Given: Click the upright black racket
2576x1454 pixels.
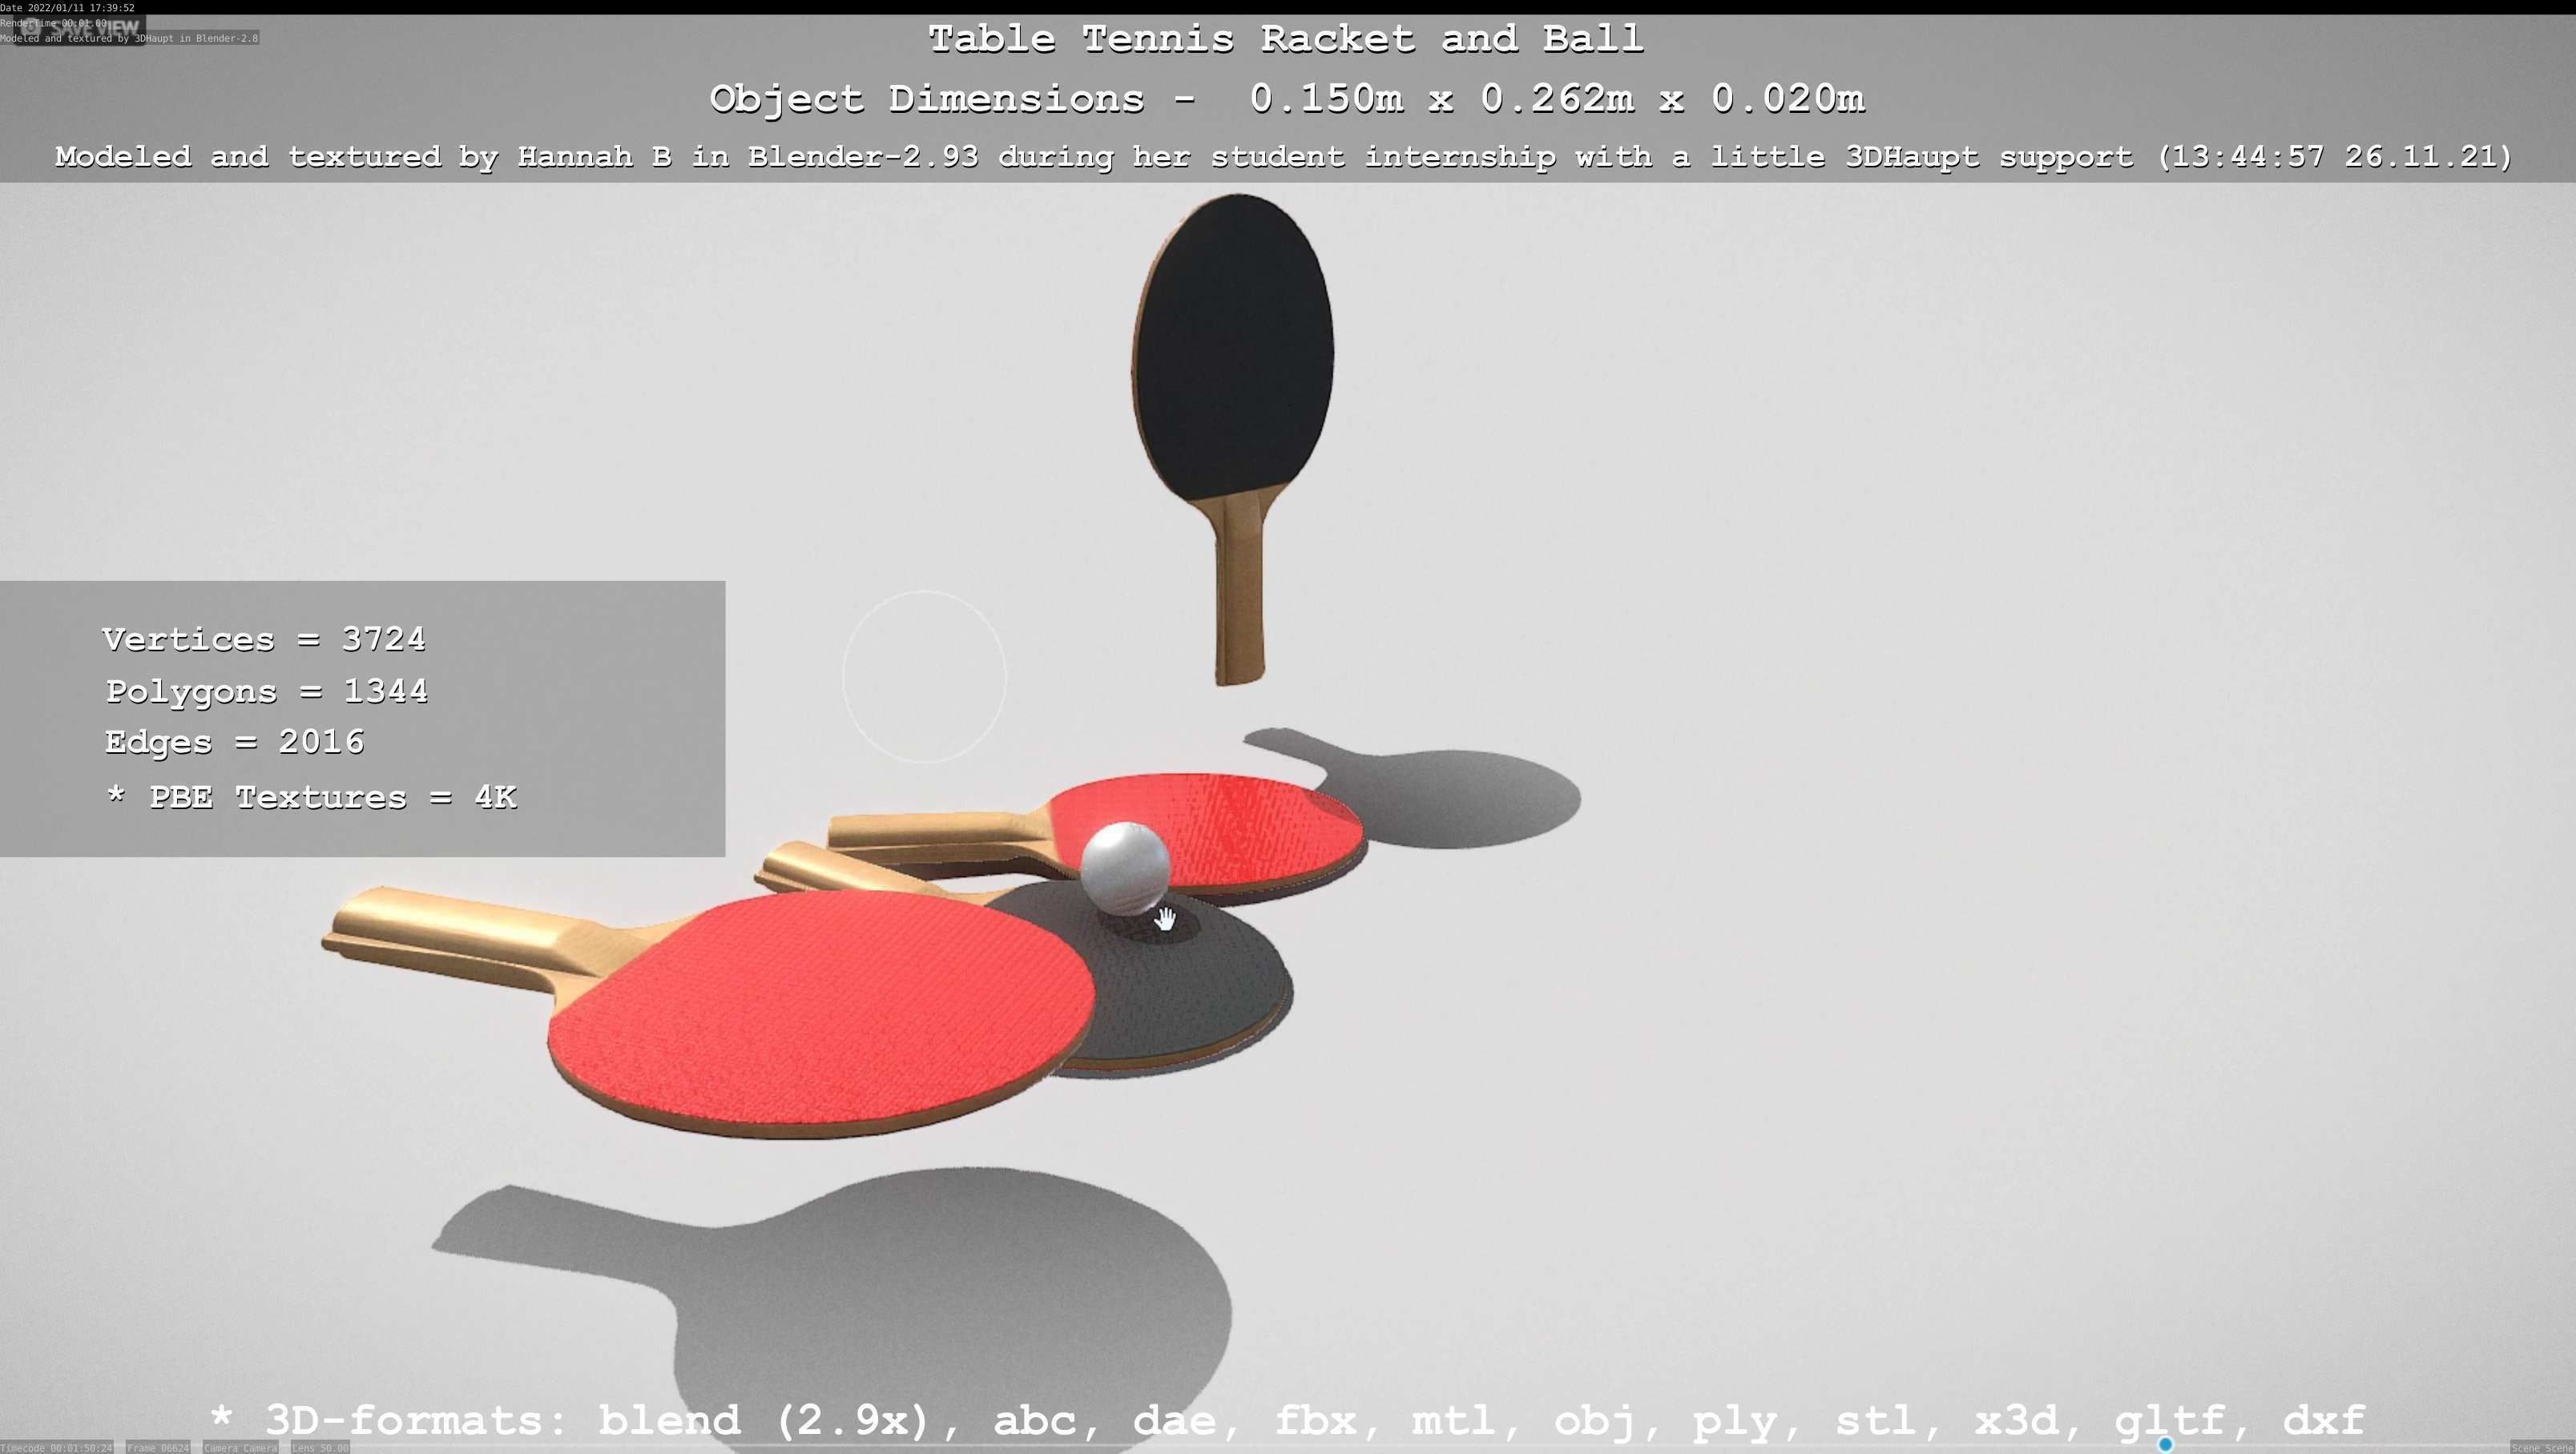Looking at the screenshot, I should pyautogui.click(x=1233, y=440).
